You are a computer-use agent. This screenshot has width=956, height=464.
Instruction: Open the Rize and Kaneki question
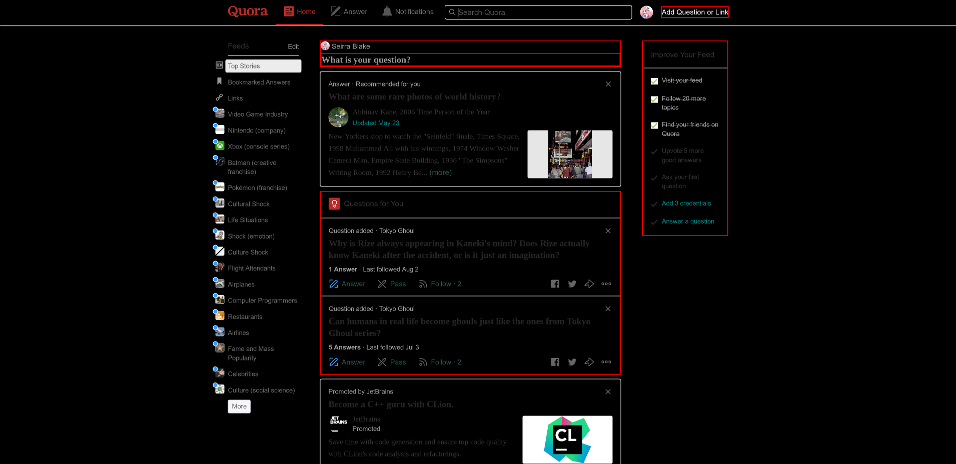tap(459, 249)
